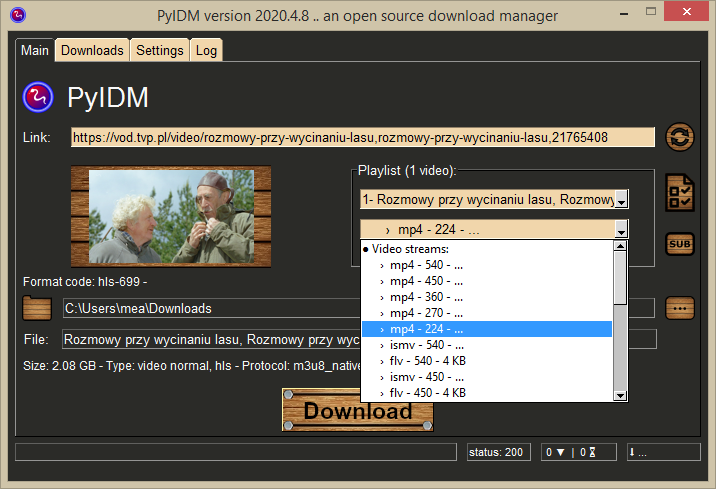Click the stream list scrollbar thumb
716x489 pixels.
pos(620,278)
